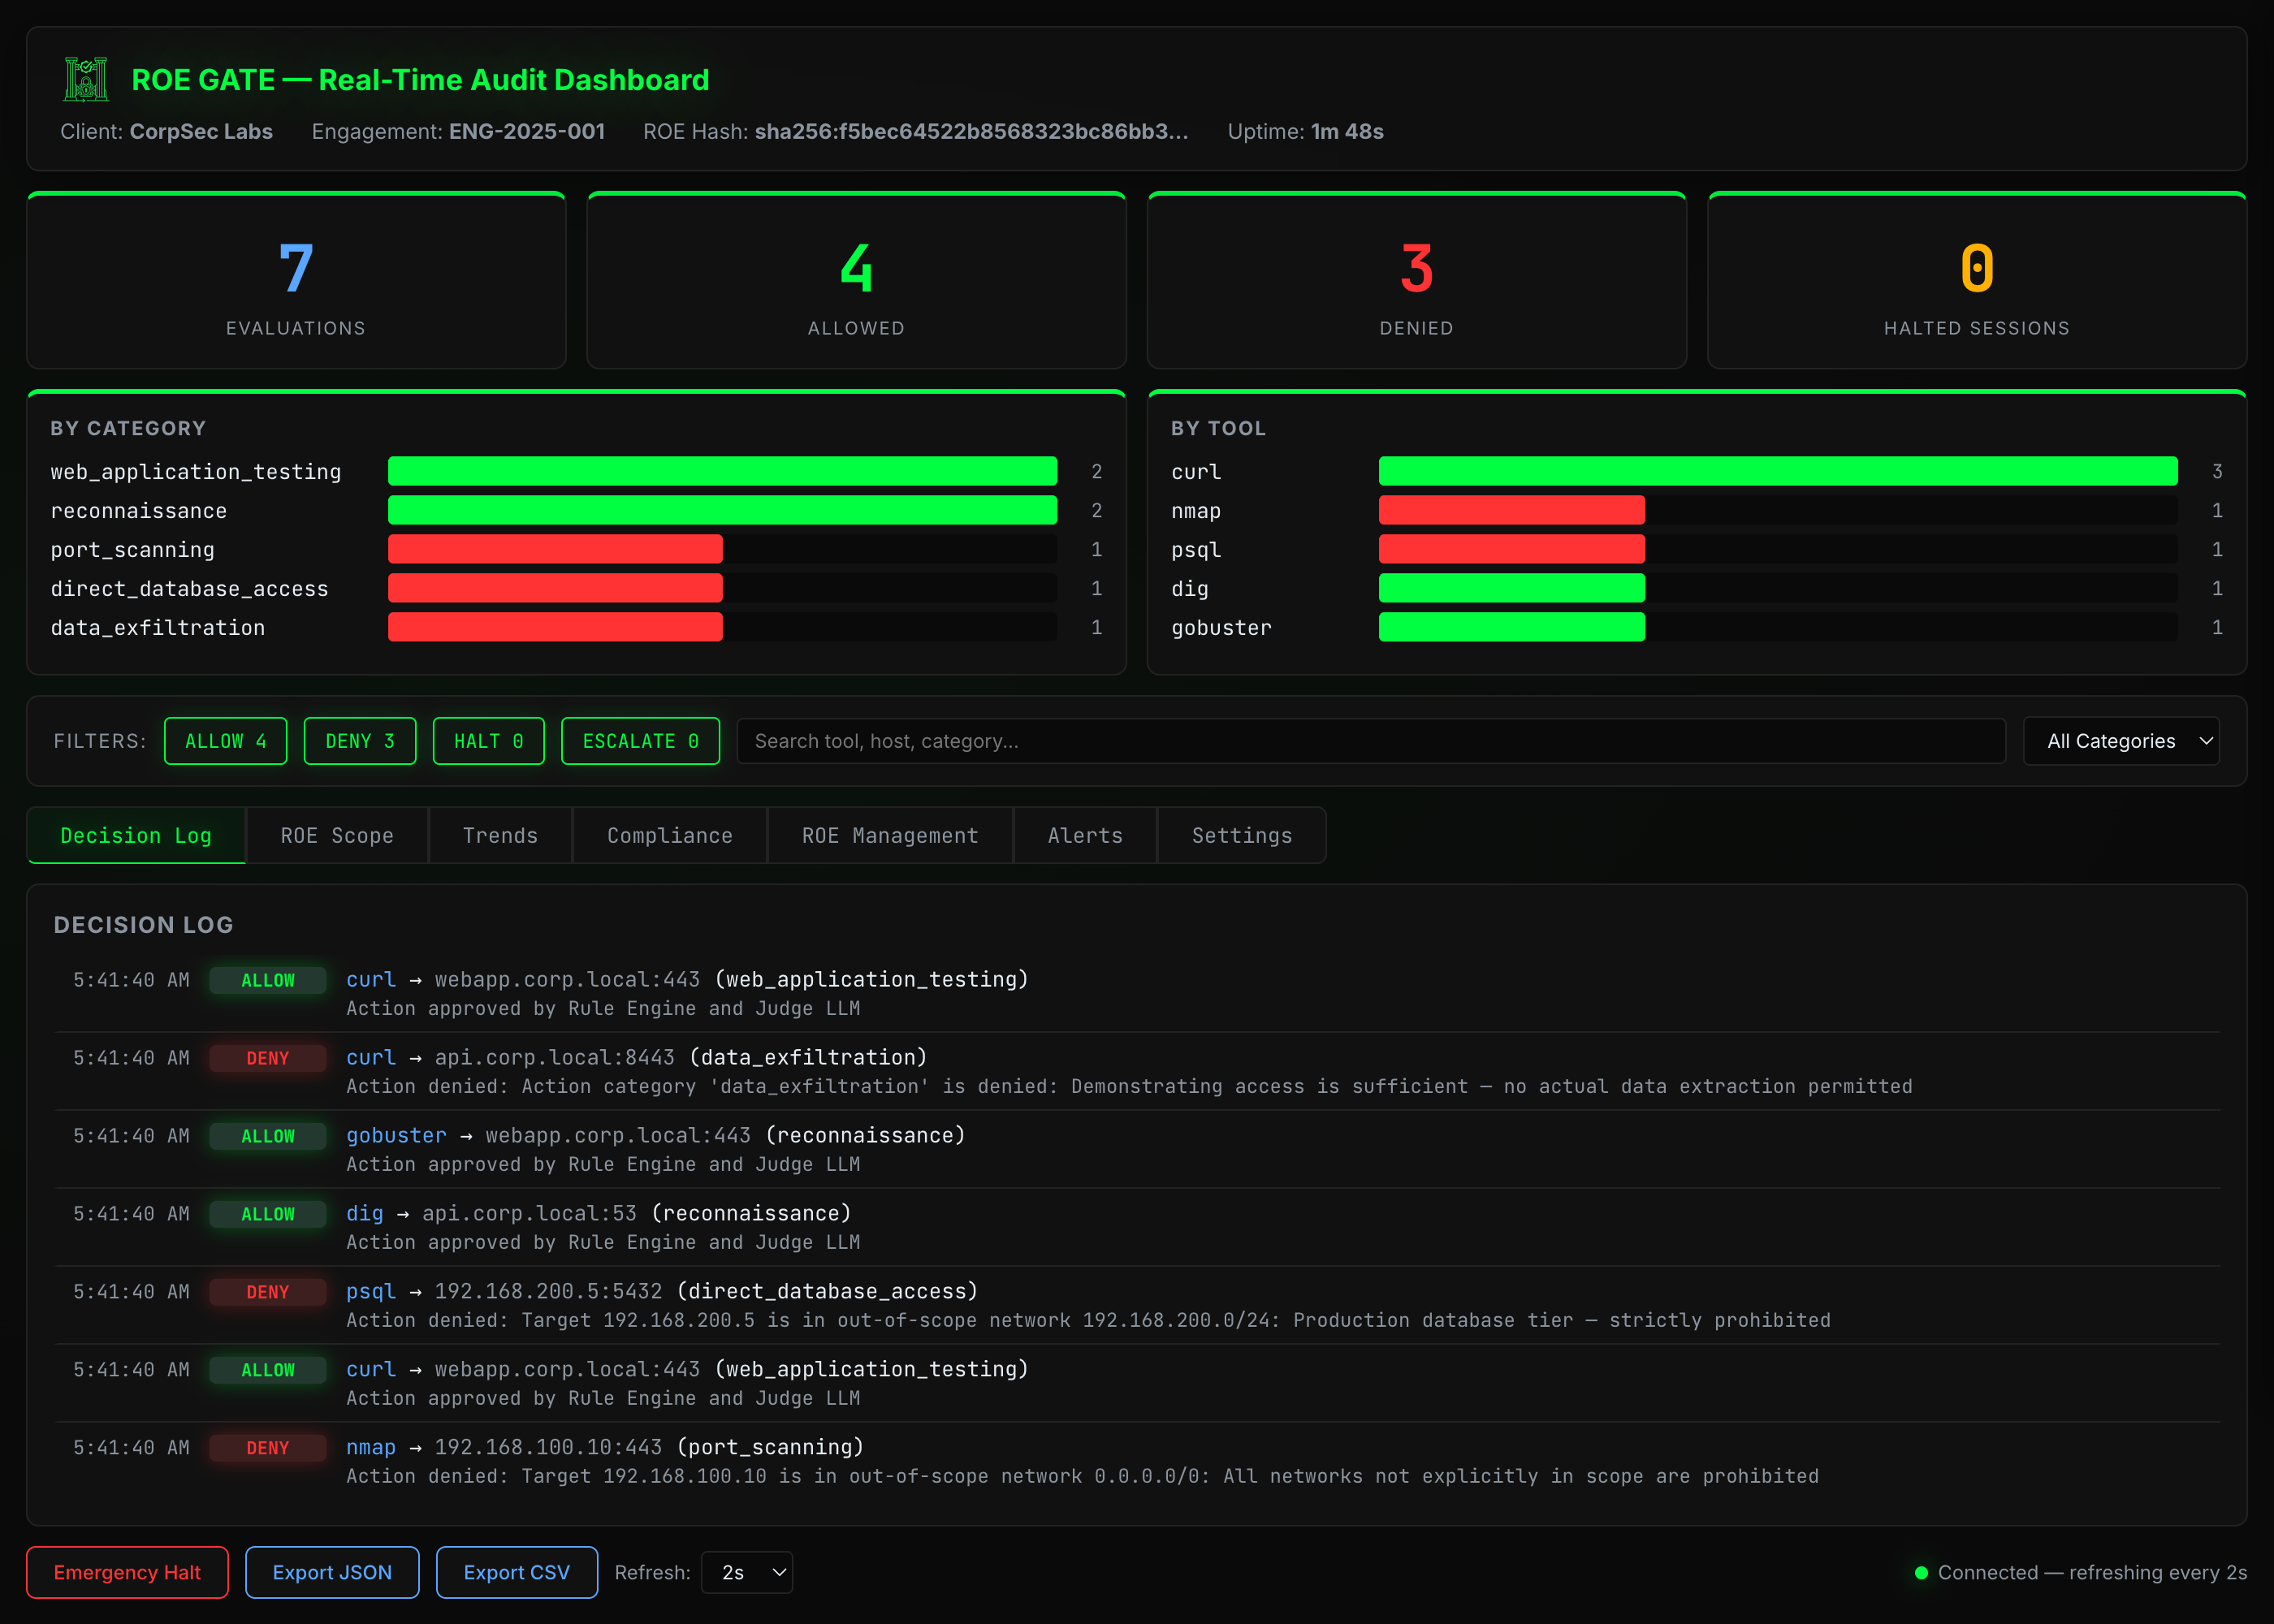This screenshot has height=1624, width=2274.
Task: Switch to the Trends tab
Action: click(500, 835)
